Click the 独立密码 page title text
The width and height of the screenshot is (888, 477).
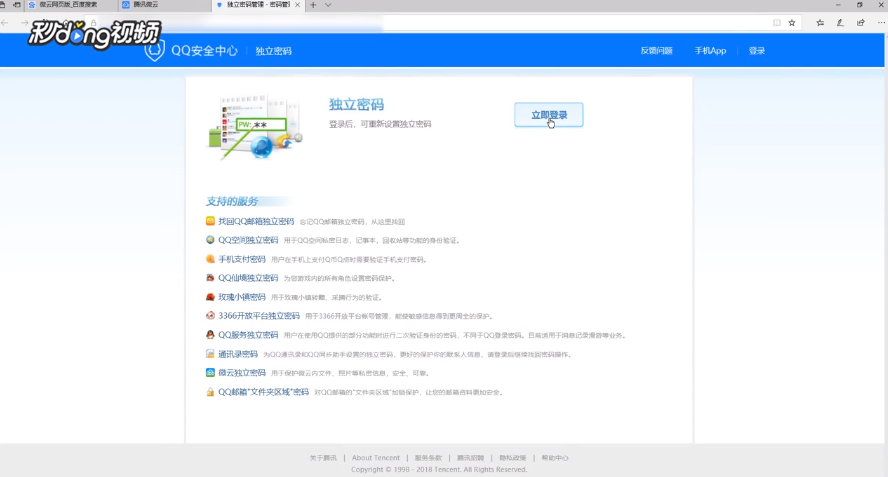tap(356, 104)
